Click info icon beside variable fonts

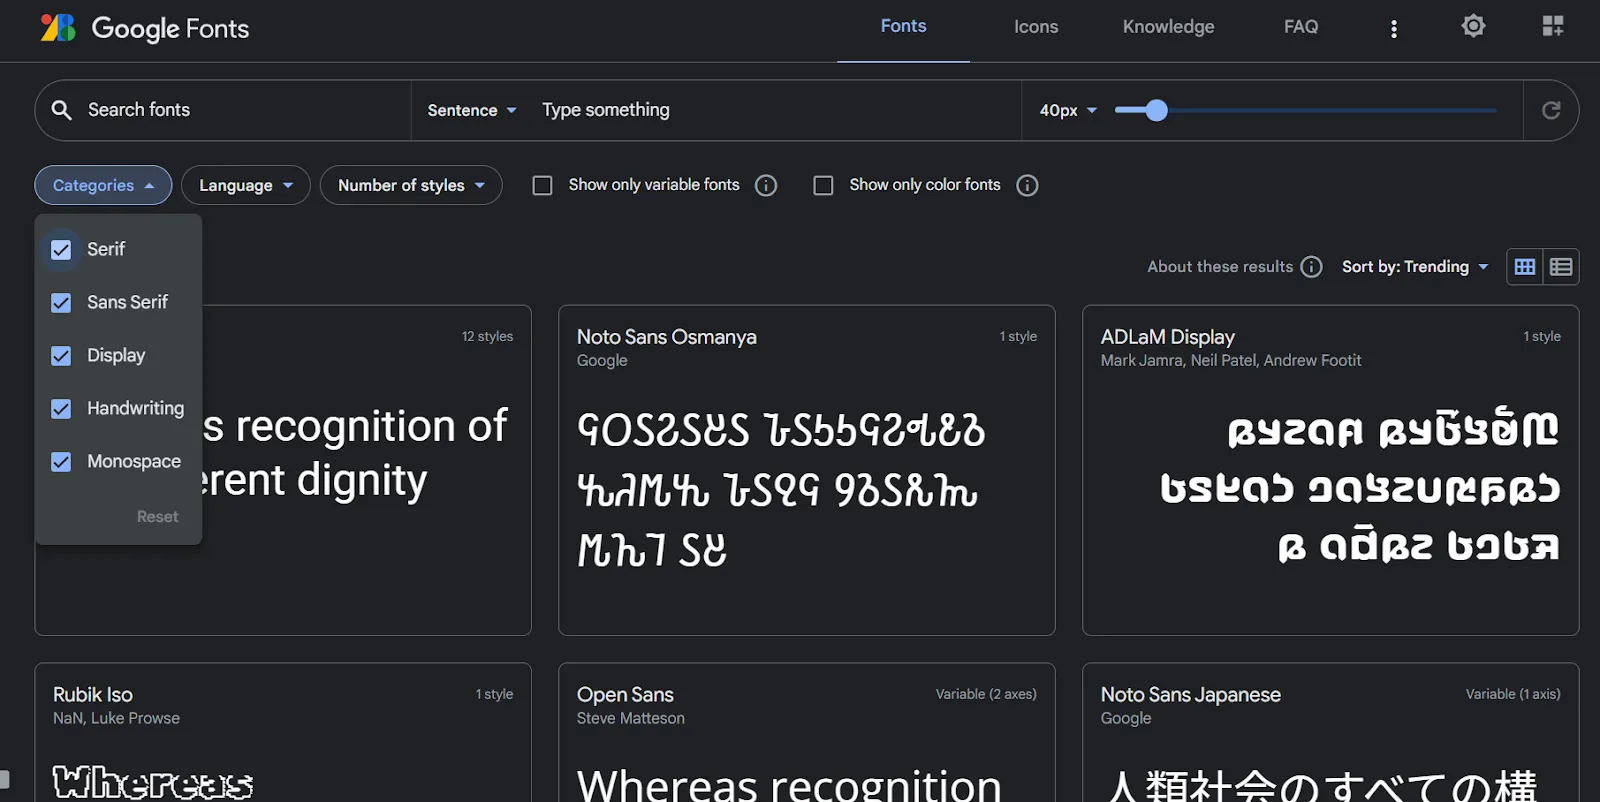tap(766, 186)
